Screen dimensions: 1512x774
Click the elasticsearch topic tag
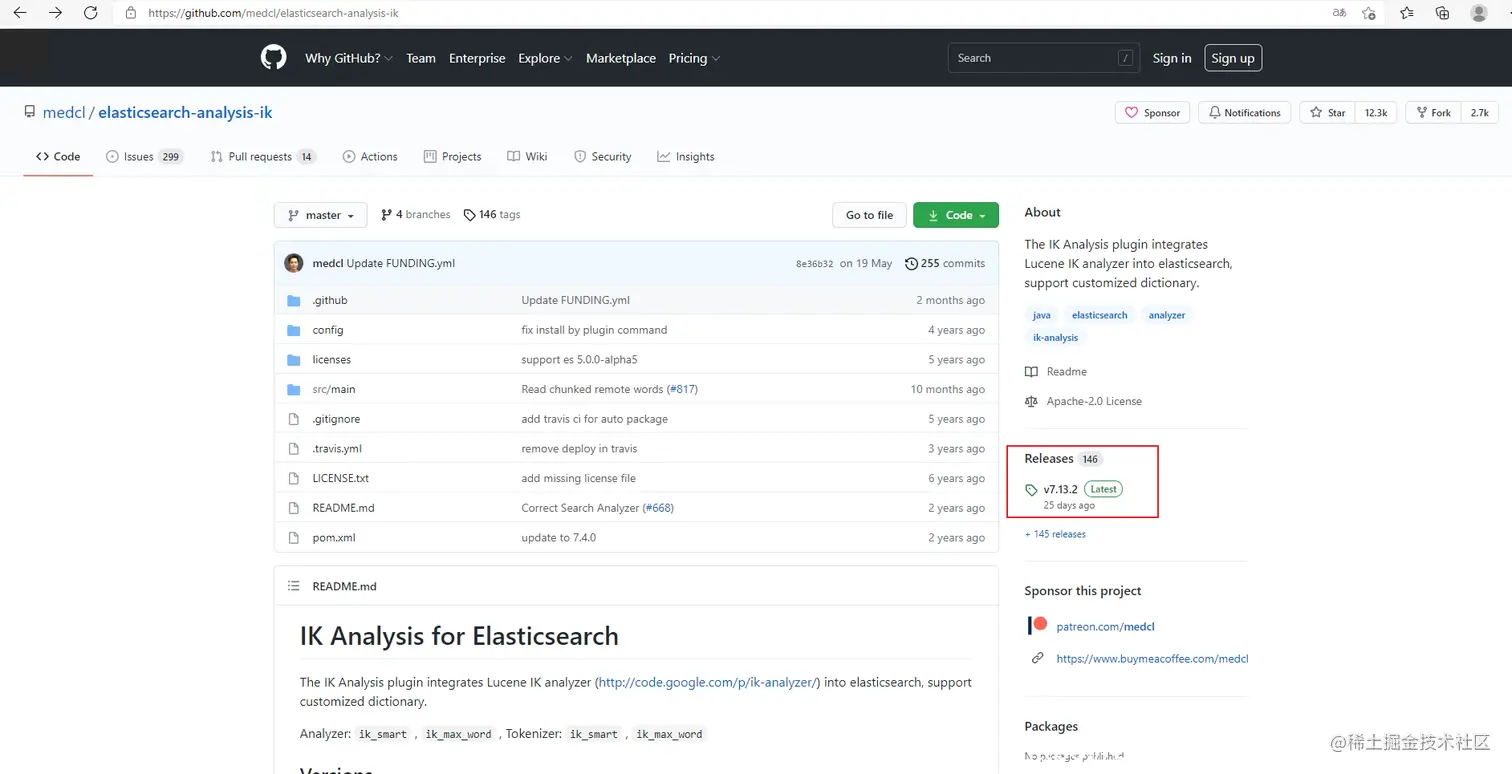tap(1100, 315)
